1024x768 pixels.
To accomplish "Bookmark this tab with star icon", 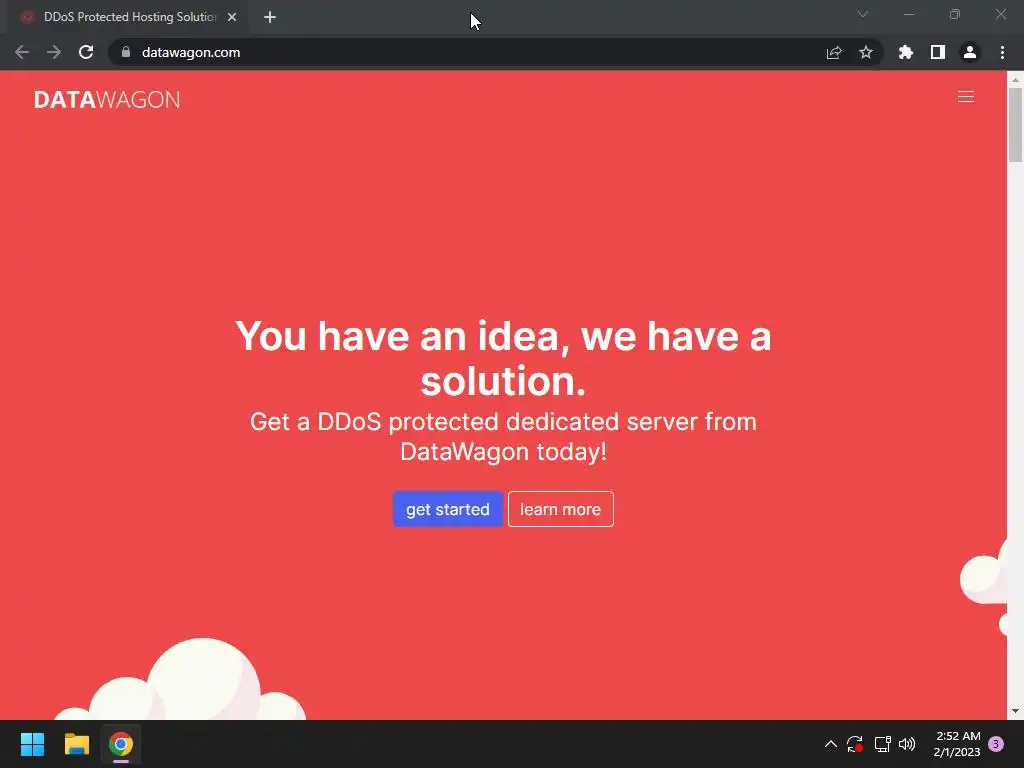I will pyautogui.click(x=865, y=52).
